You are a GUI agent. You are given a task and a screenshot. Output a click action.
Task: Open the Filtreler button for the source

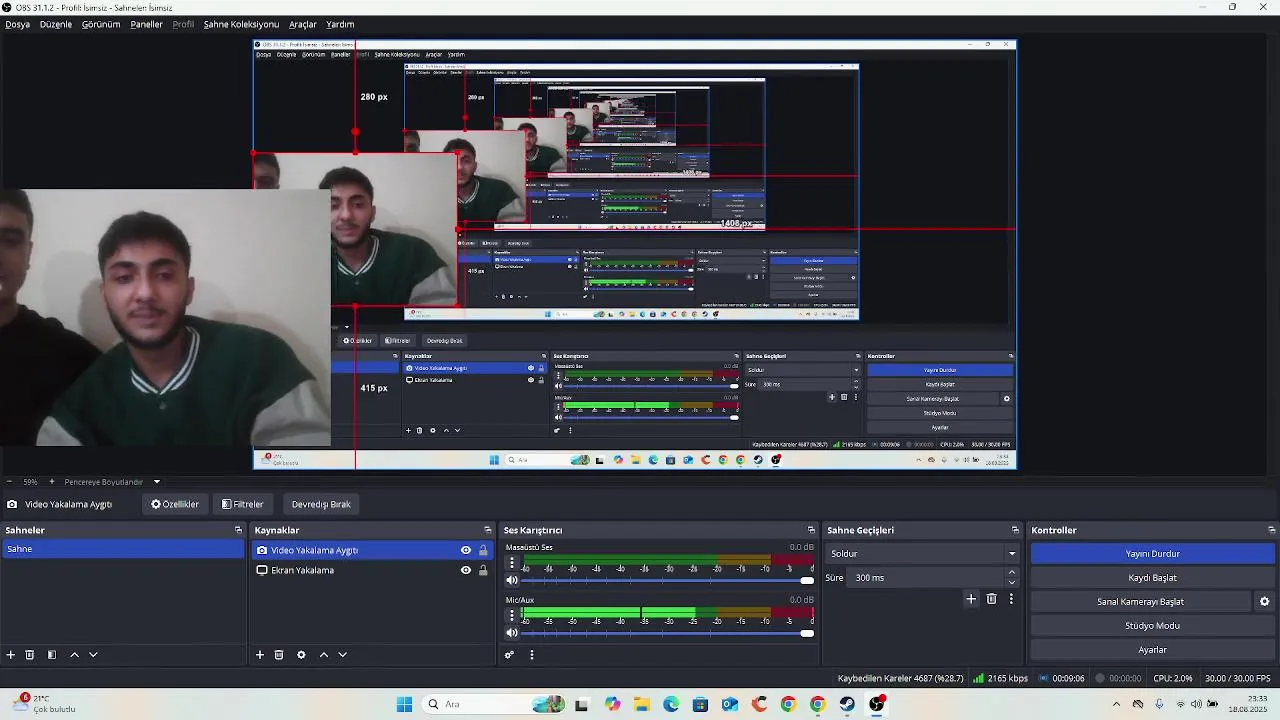click(x=243, y=504)
